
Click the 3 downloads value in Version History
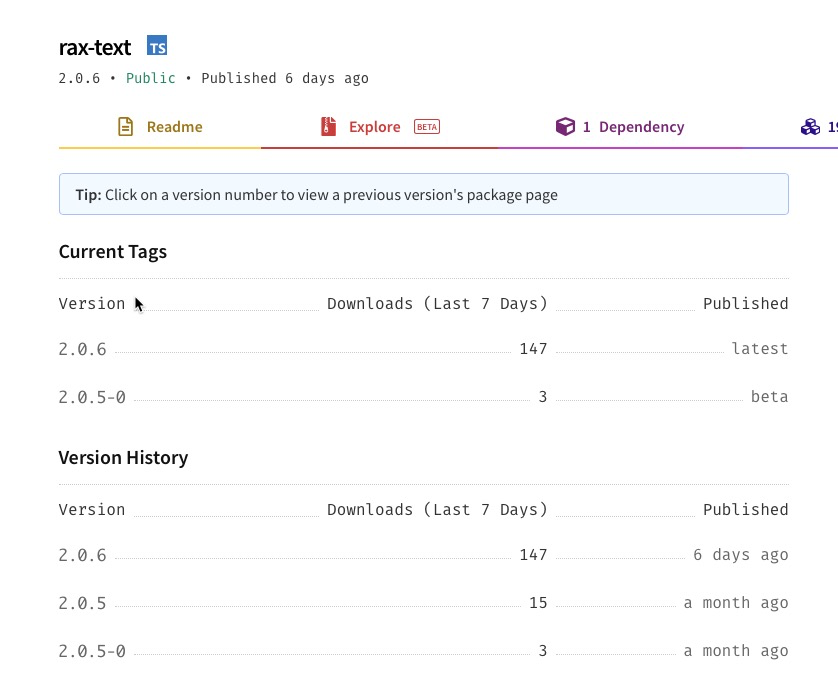(542, 651)
